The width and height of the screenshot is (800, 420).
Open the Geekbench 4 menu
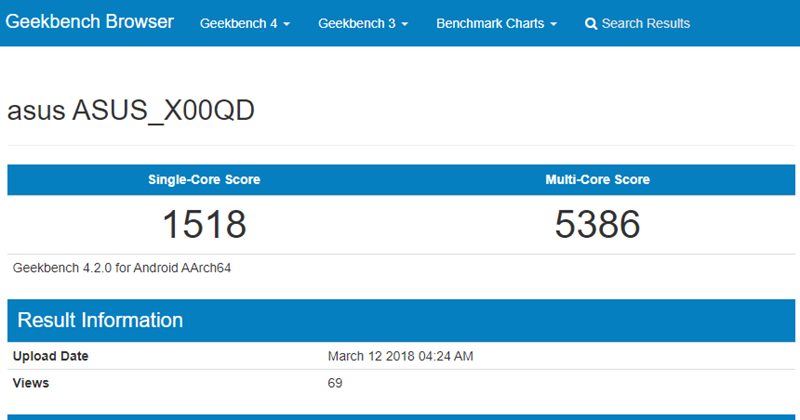pyautogui.click(x=245, y=23)
